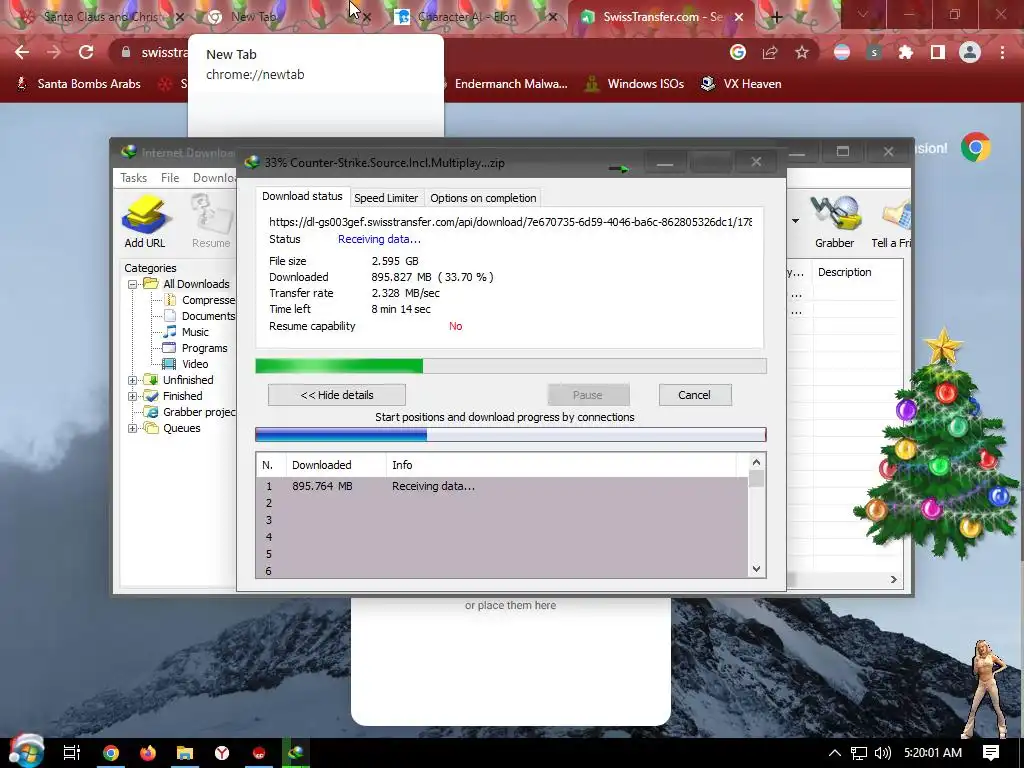The width and height of the screenshot is (1024, 768).
Task: Click the Resume toolbar icon in IDM
Action: click(211, 220)
